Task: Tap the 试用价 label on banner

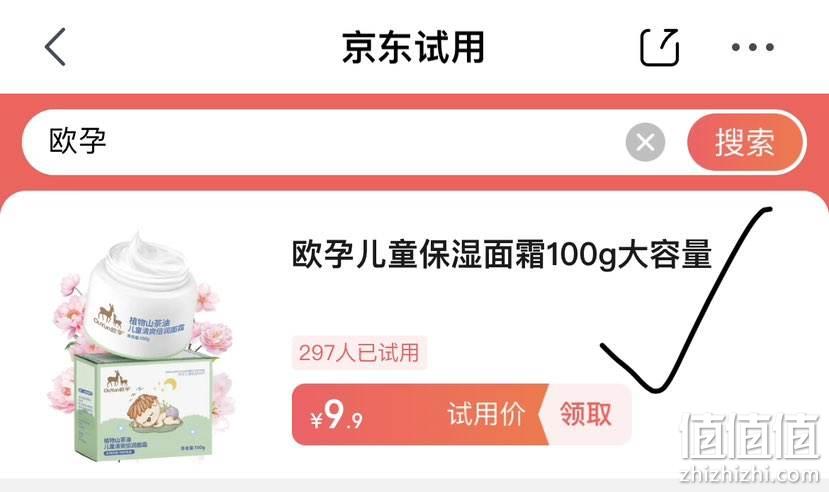Action: point(486,414)
